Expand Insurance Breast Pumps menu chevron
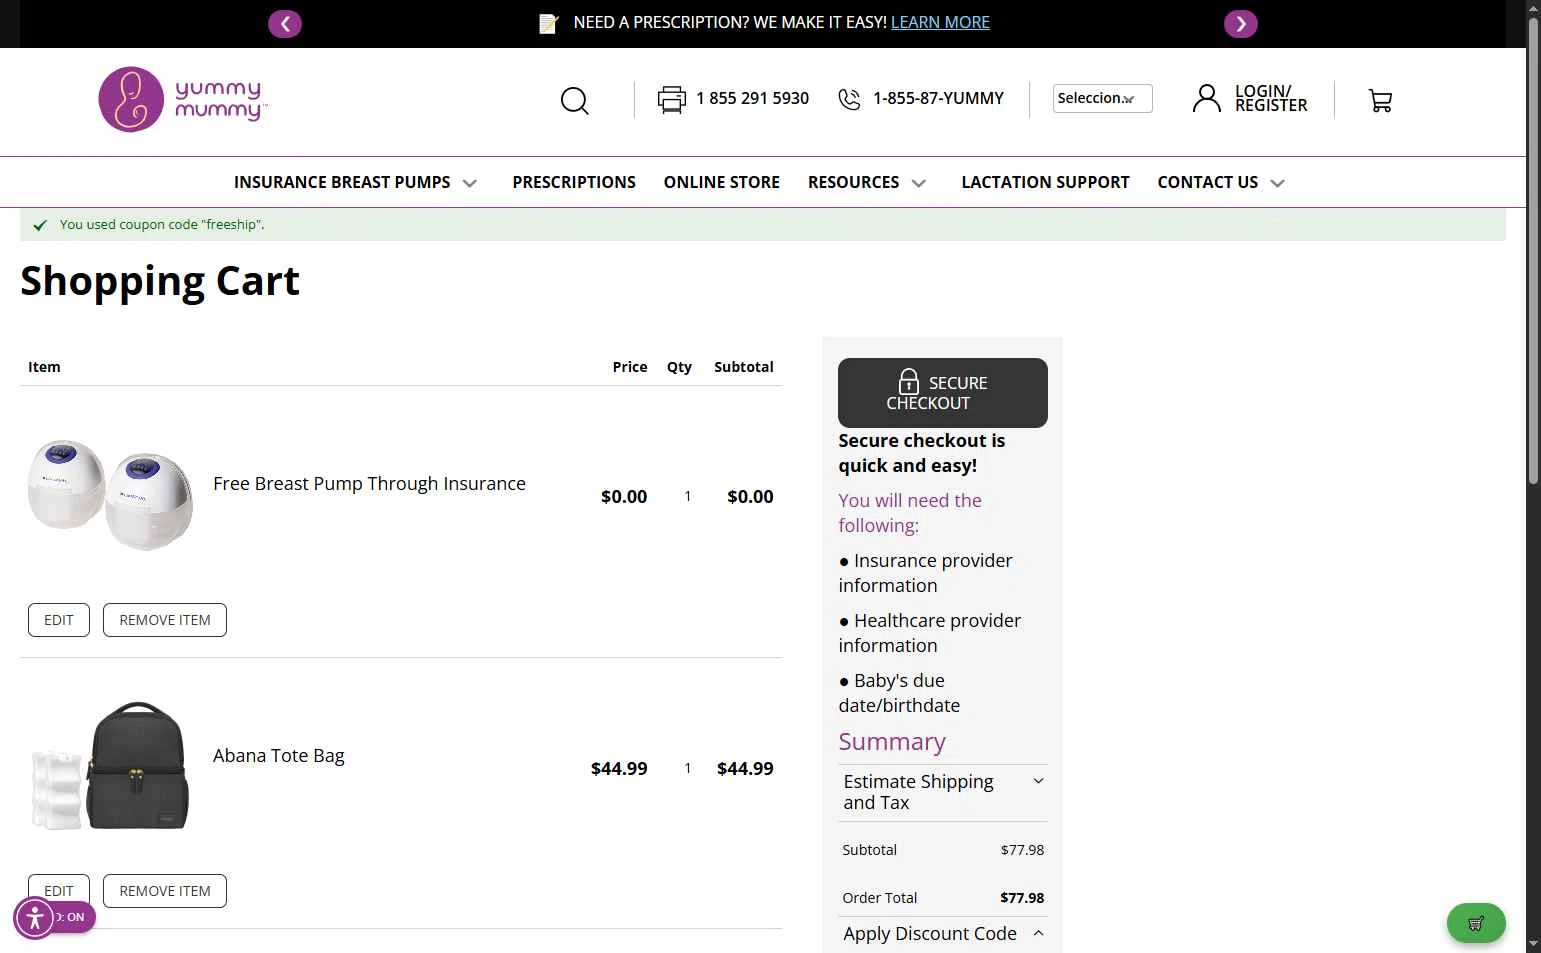 click(470, 183)
